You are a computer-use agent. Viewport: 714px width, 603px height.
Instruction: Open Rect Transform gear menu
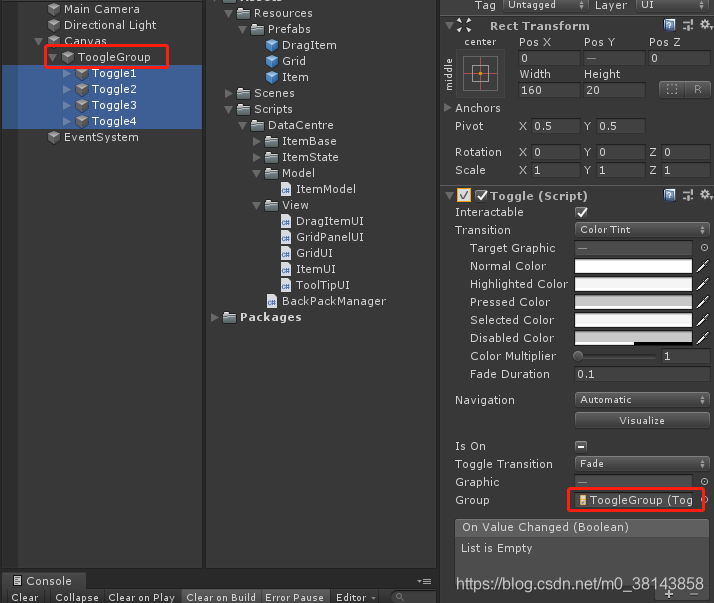[x=706, y=24]
